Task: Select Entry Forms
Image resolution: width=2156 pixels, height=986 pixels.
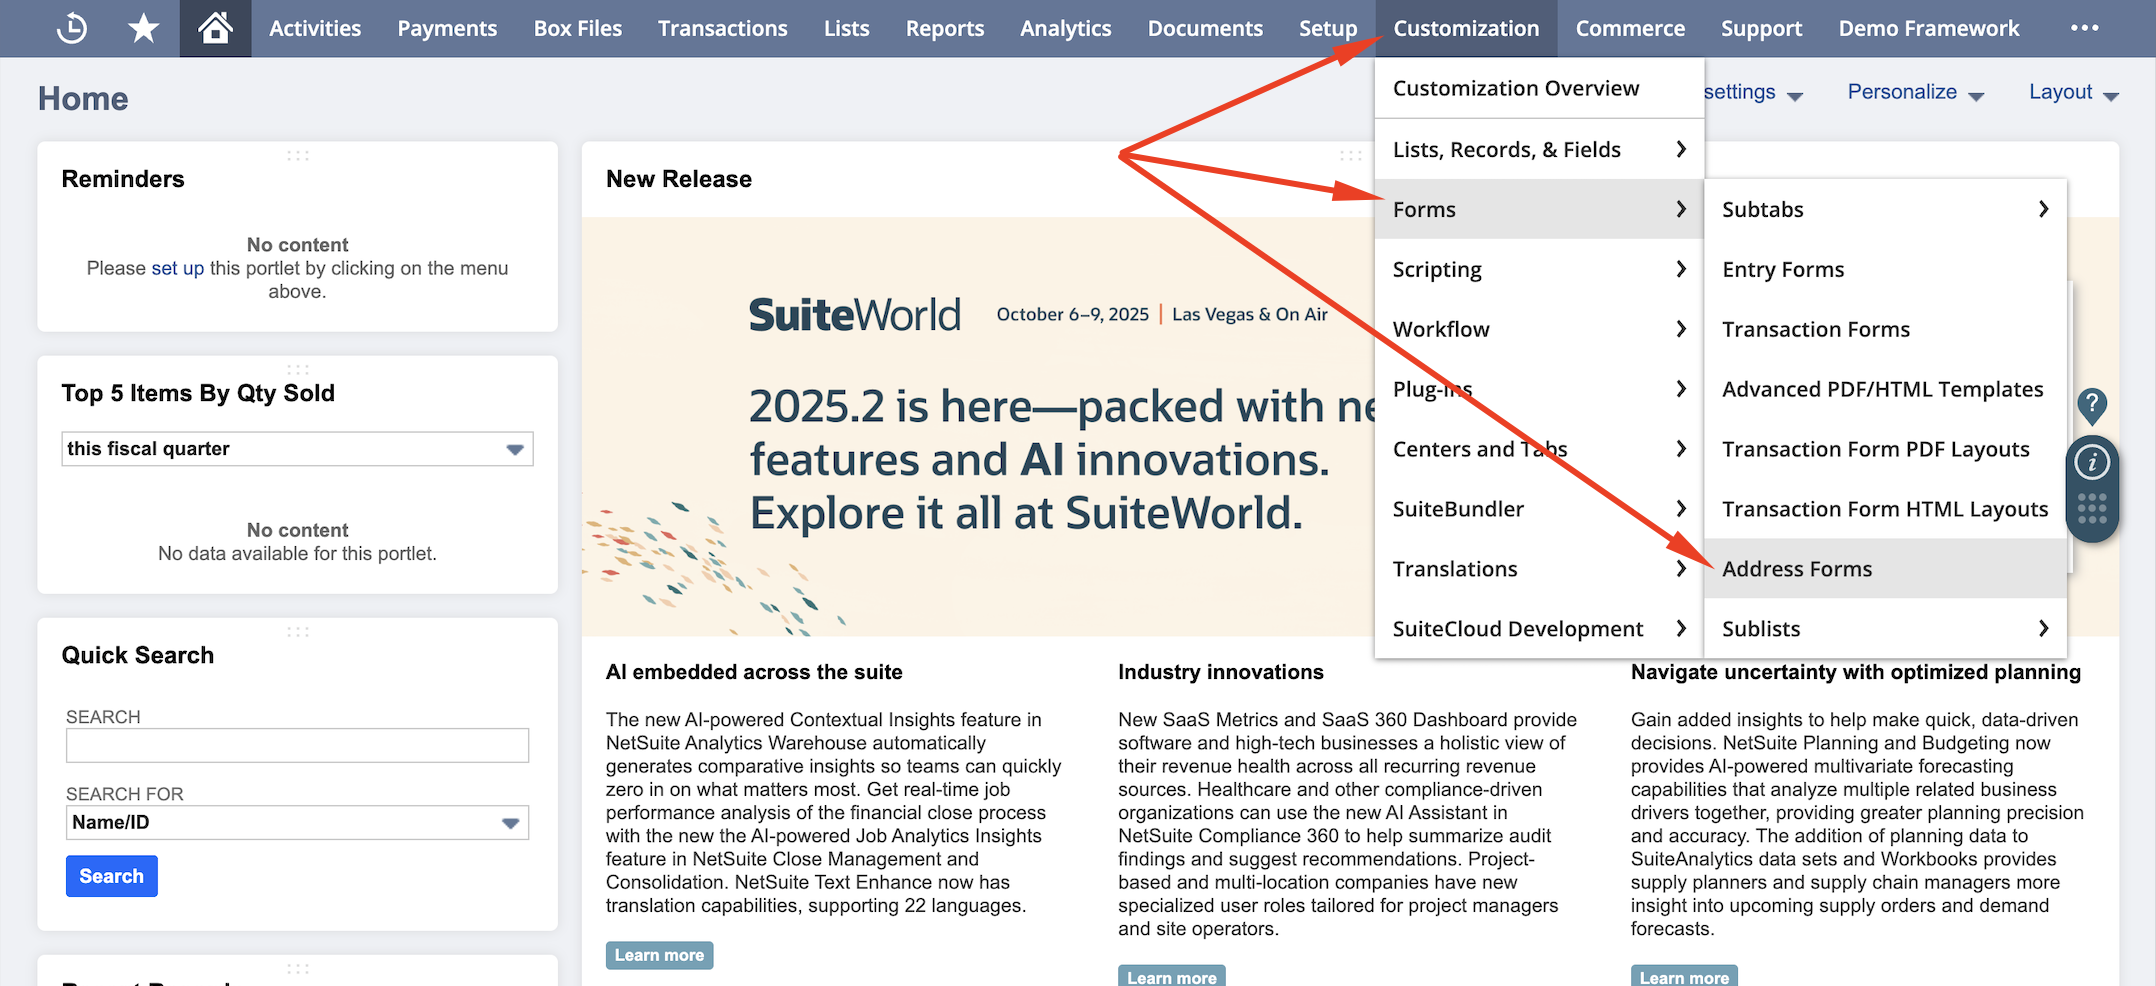Action: [x=1885, y=269]
